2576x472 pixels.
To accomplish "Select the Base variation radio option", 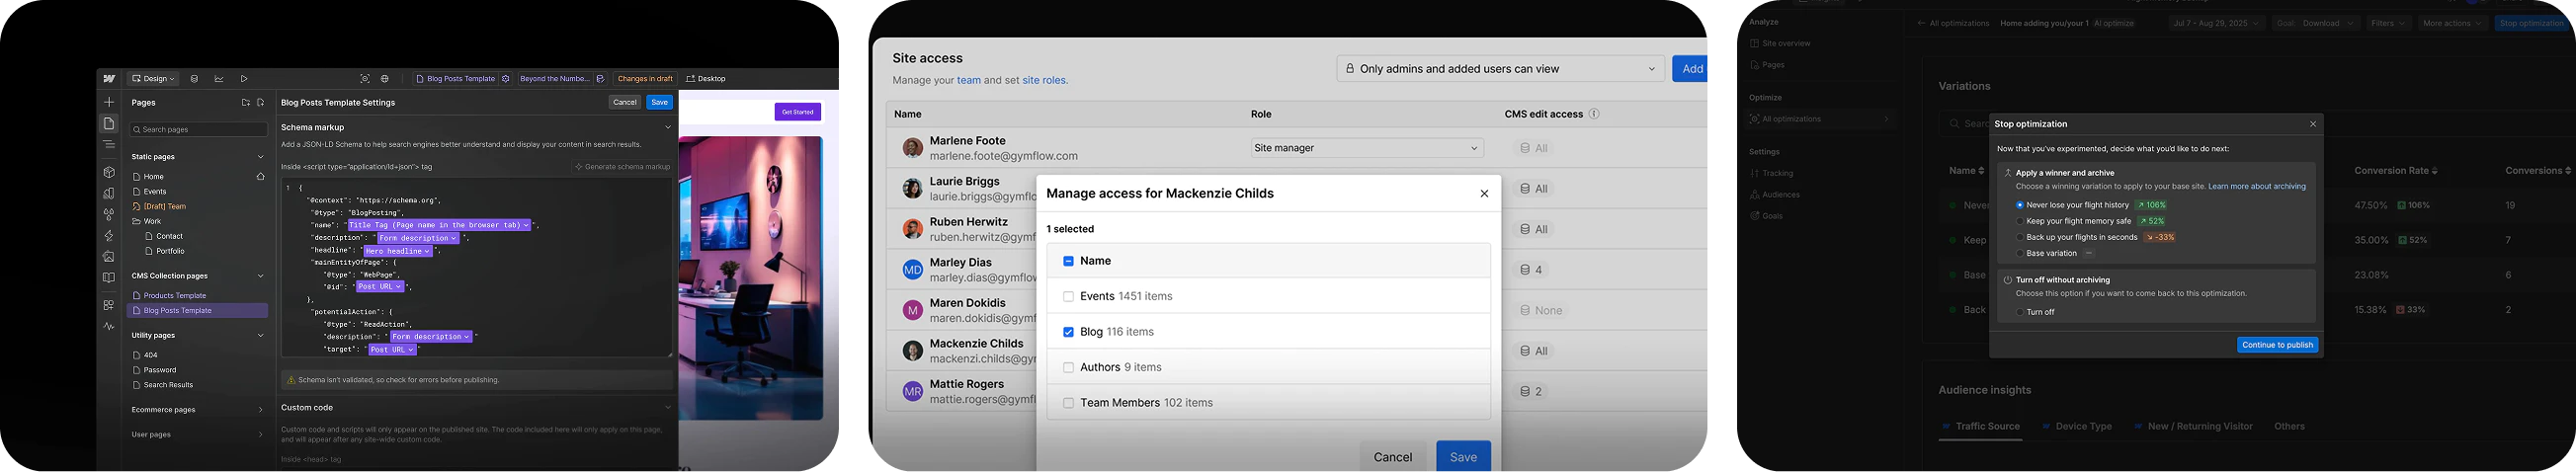I will [x=2020, y=253].
